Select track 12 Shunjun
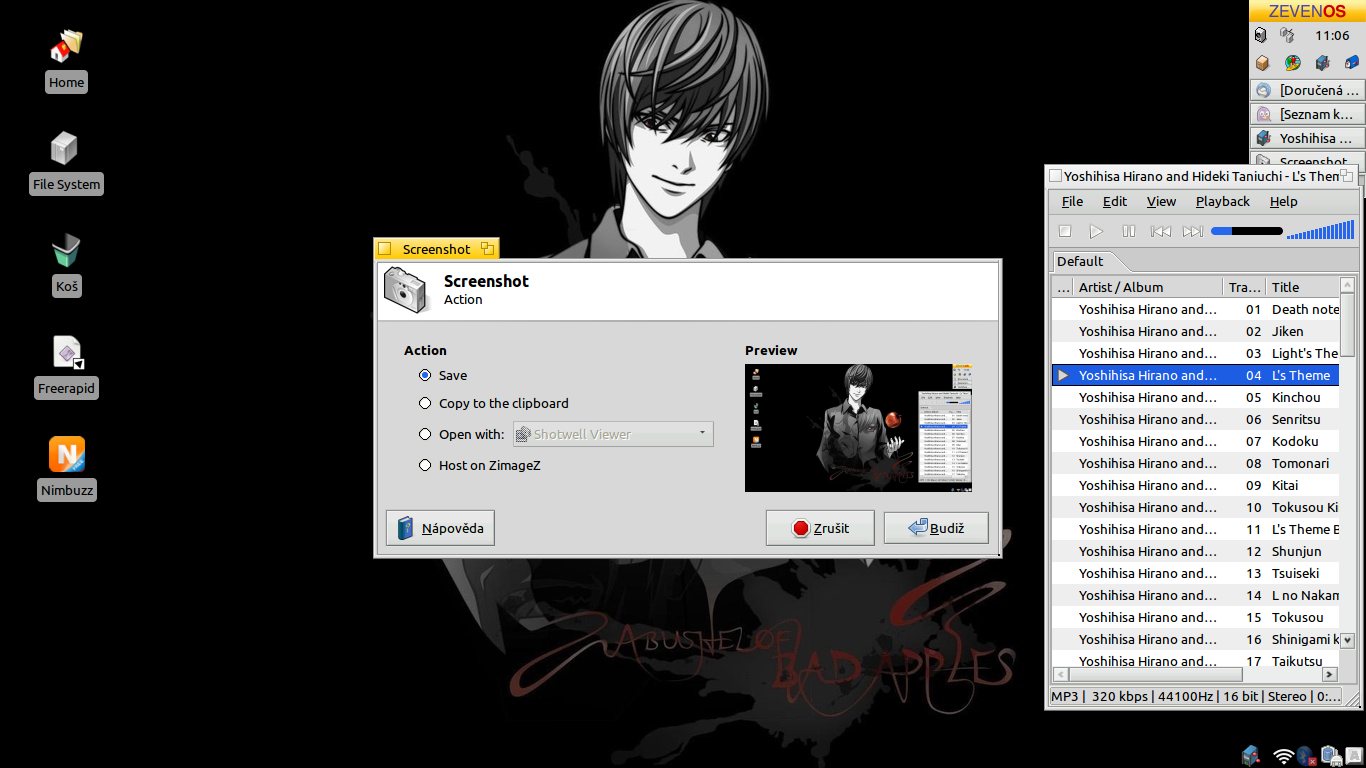Image resolution: width=1366 pixels, height=768 pixels. coord(1195,551)
